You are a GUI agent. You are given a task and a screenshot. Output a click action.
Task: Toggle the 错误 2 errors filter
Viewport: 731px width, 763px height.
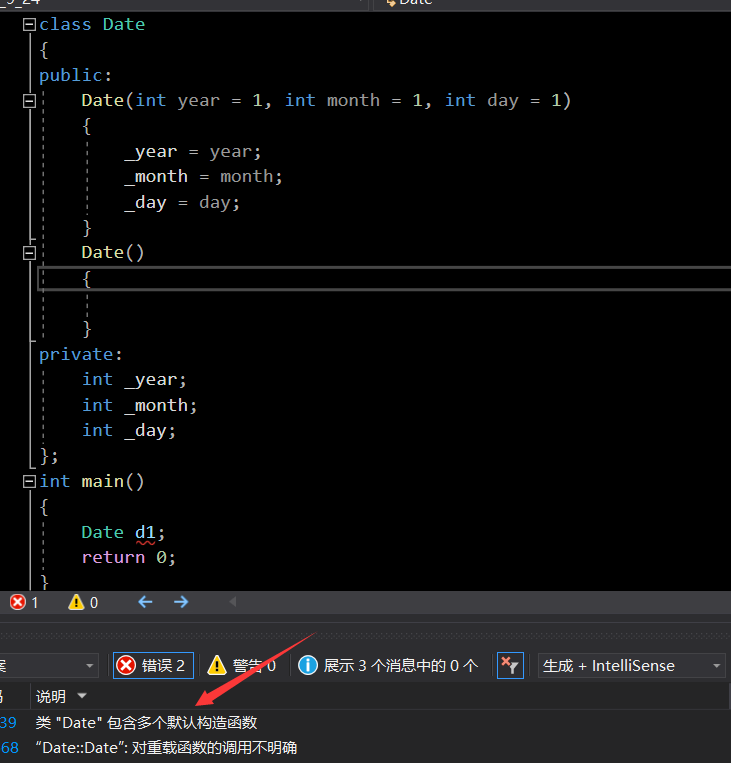[153, 665]
